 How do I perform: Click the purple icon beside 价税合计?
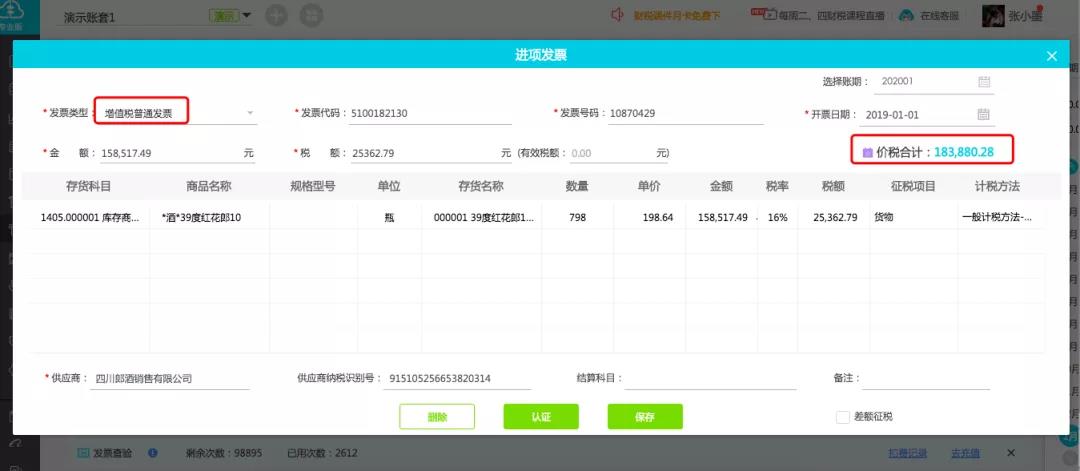click(x=867, y=152)
